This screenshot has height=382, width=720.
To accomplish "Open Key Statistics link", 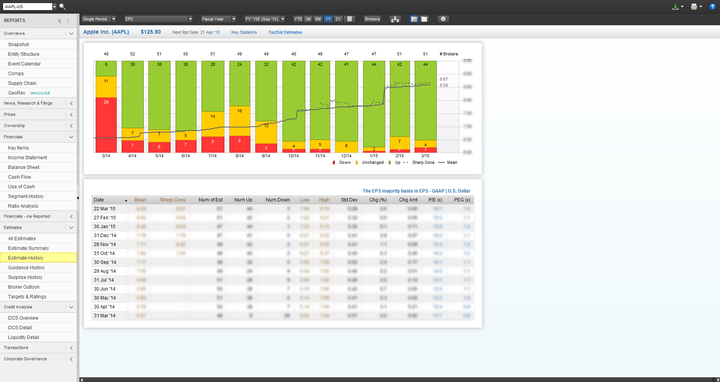I will click(x=244, y=33).
